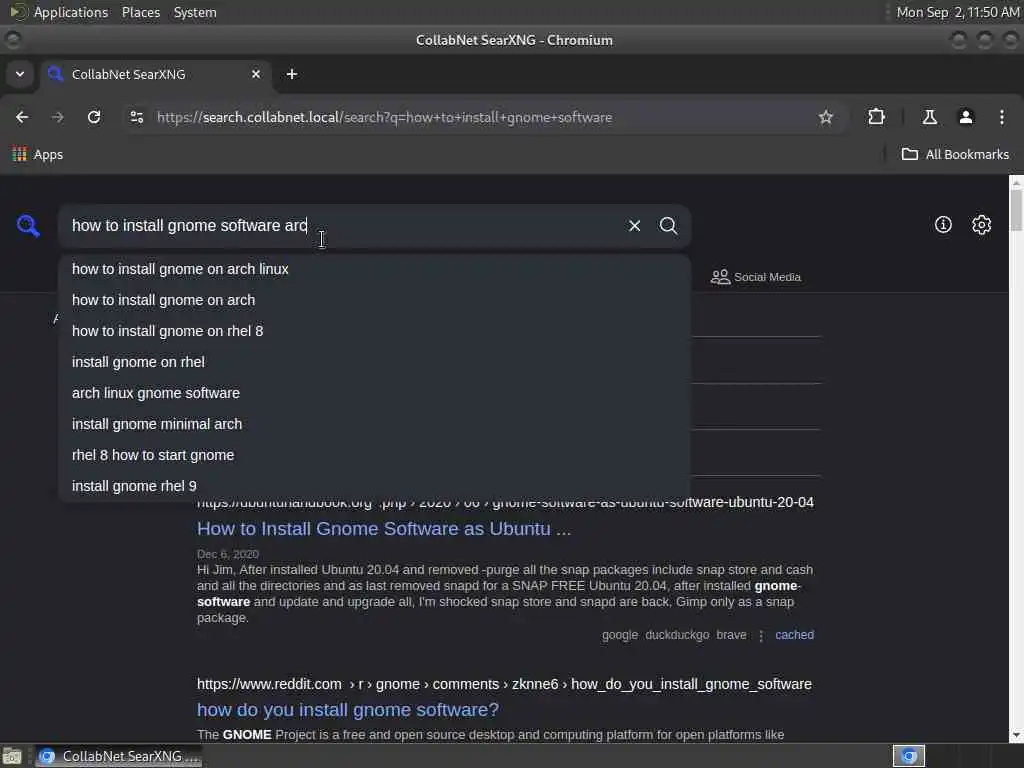Clear the search query with X icon

(x=634, y=226)
